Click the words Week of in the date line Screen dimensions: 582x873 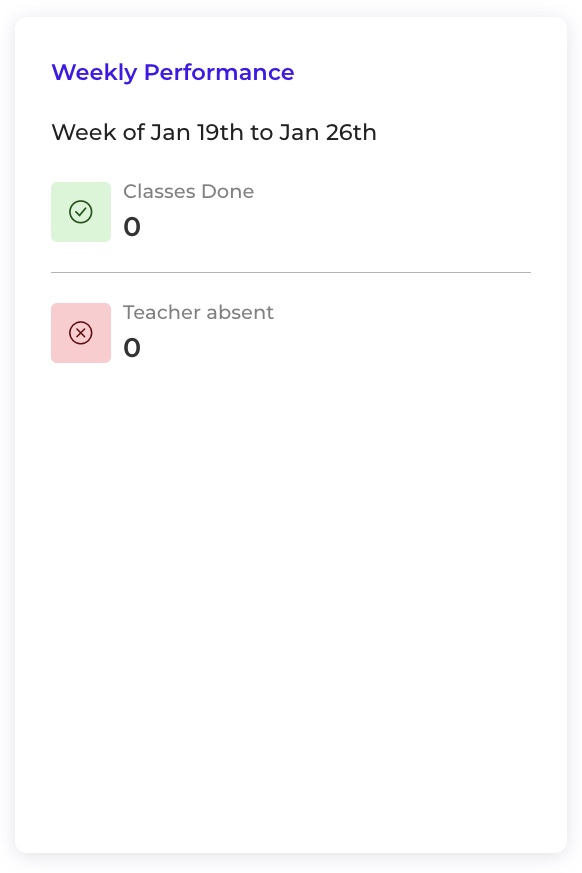click(x=99, y=133)
